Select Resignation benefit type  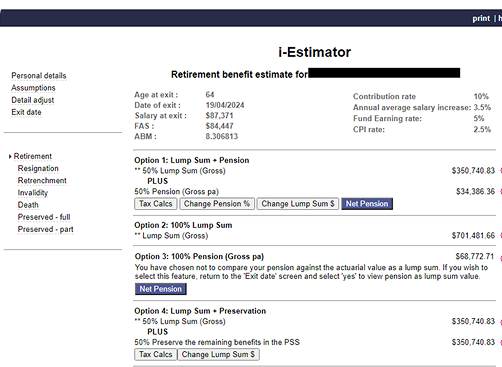tap(38, 168)
